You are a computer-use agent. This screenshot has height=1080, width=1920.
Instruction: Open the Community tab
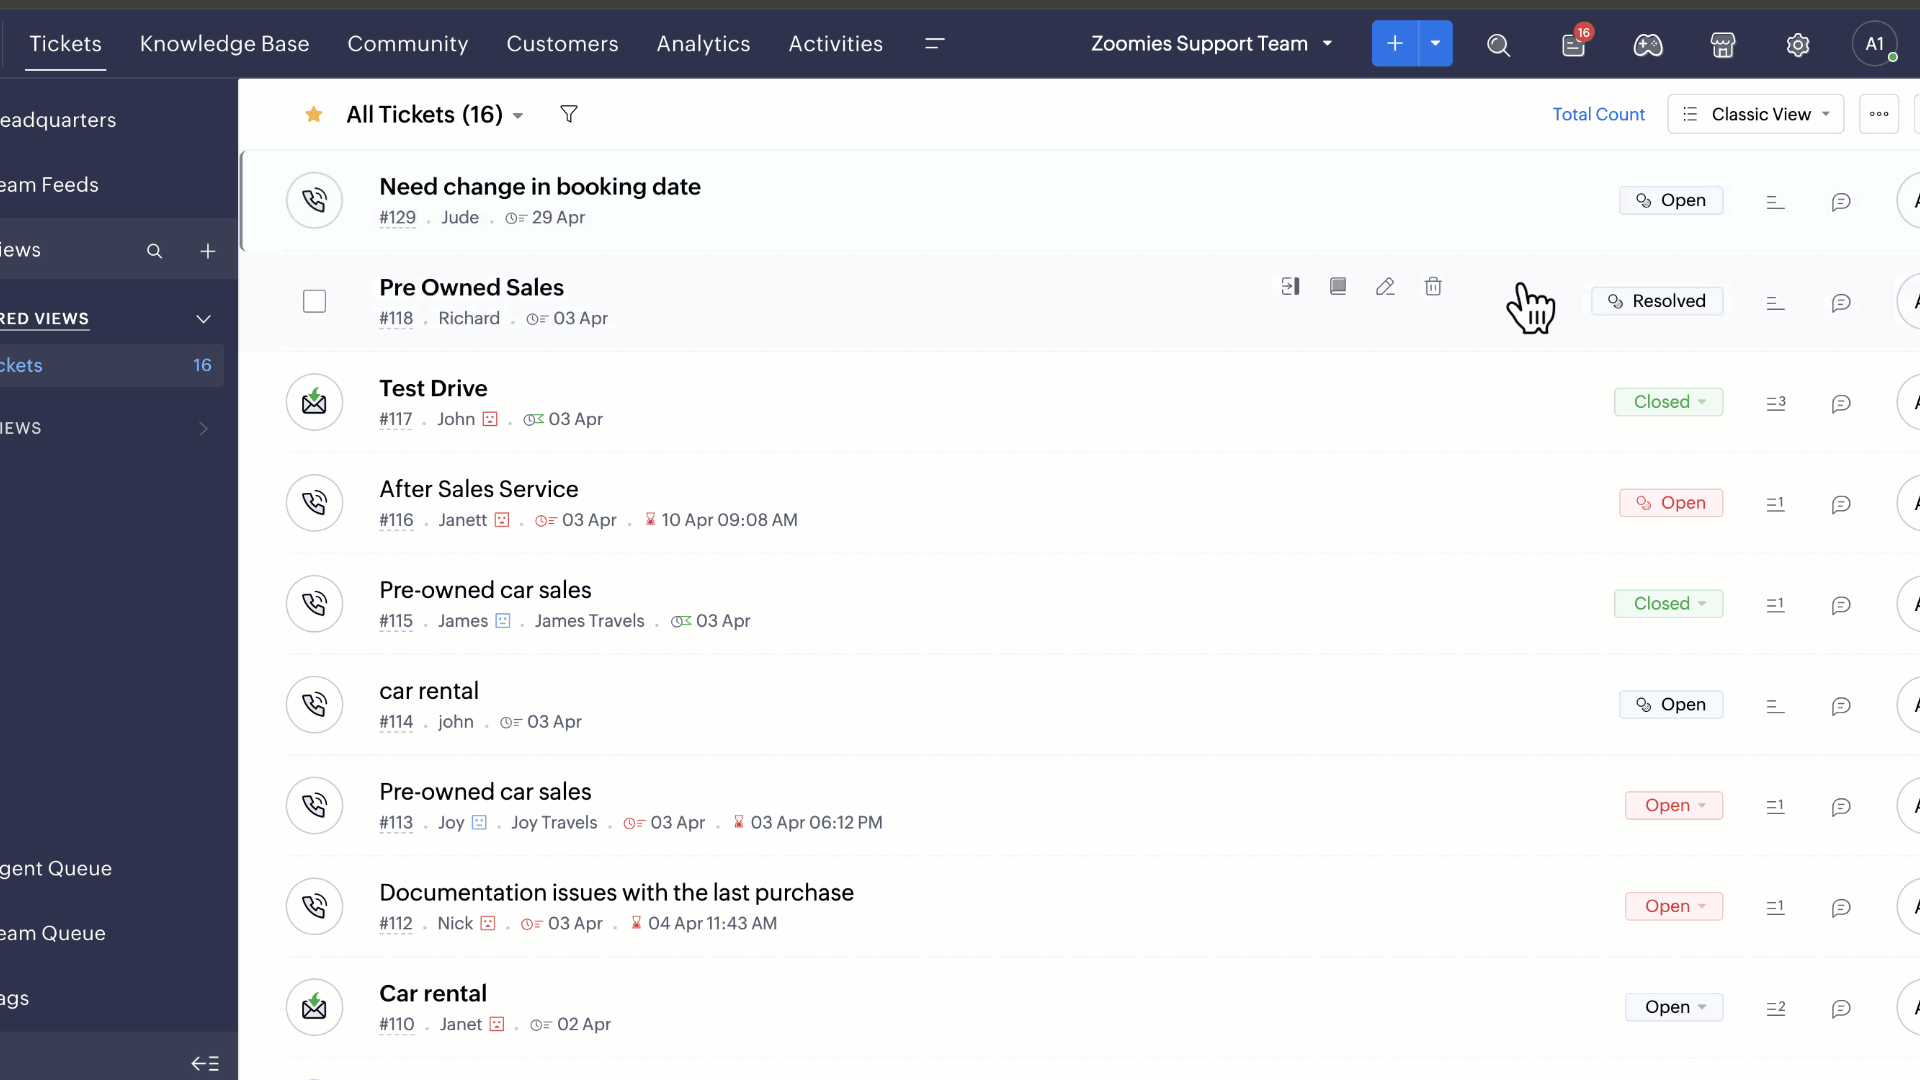(x=407, y=44)
